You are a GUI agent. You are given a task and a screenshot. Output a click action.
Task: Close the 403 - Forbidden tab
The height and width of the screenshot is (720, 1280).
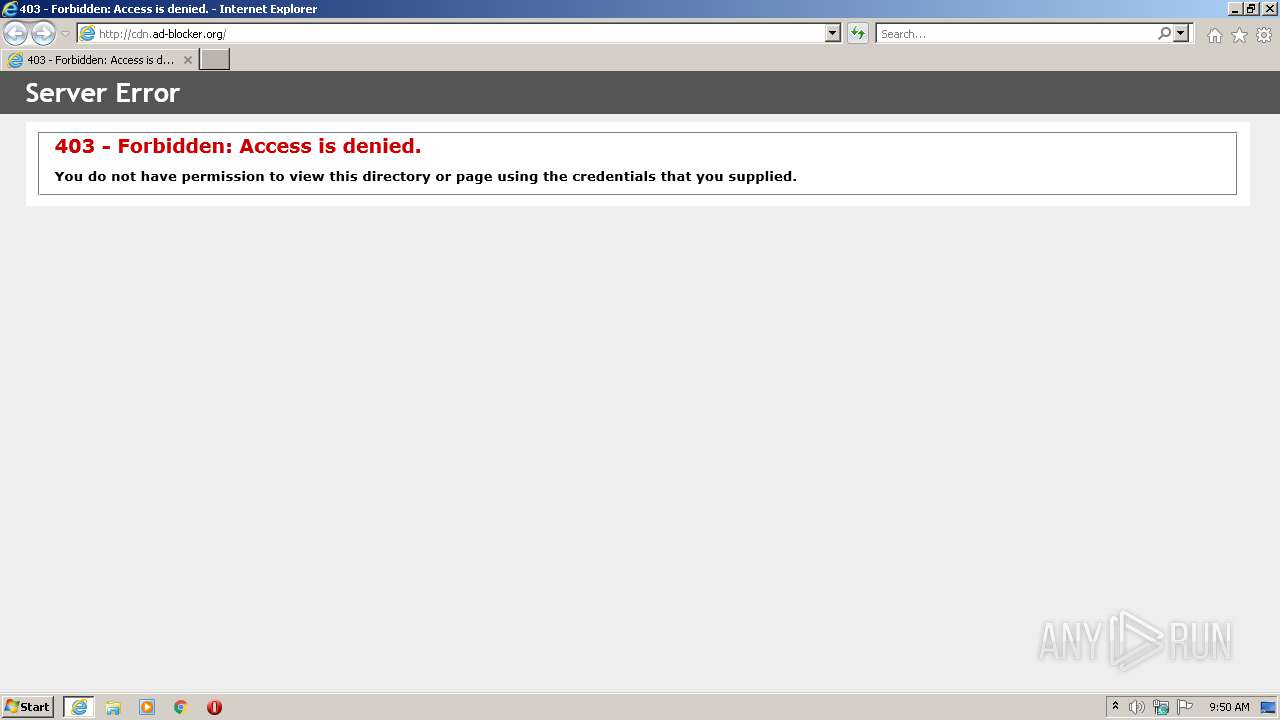[x=187, y=60]
